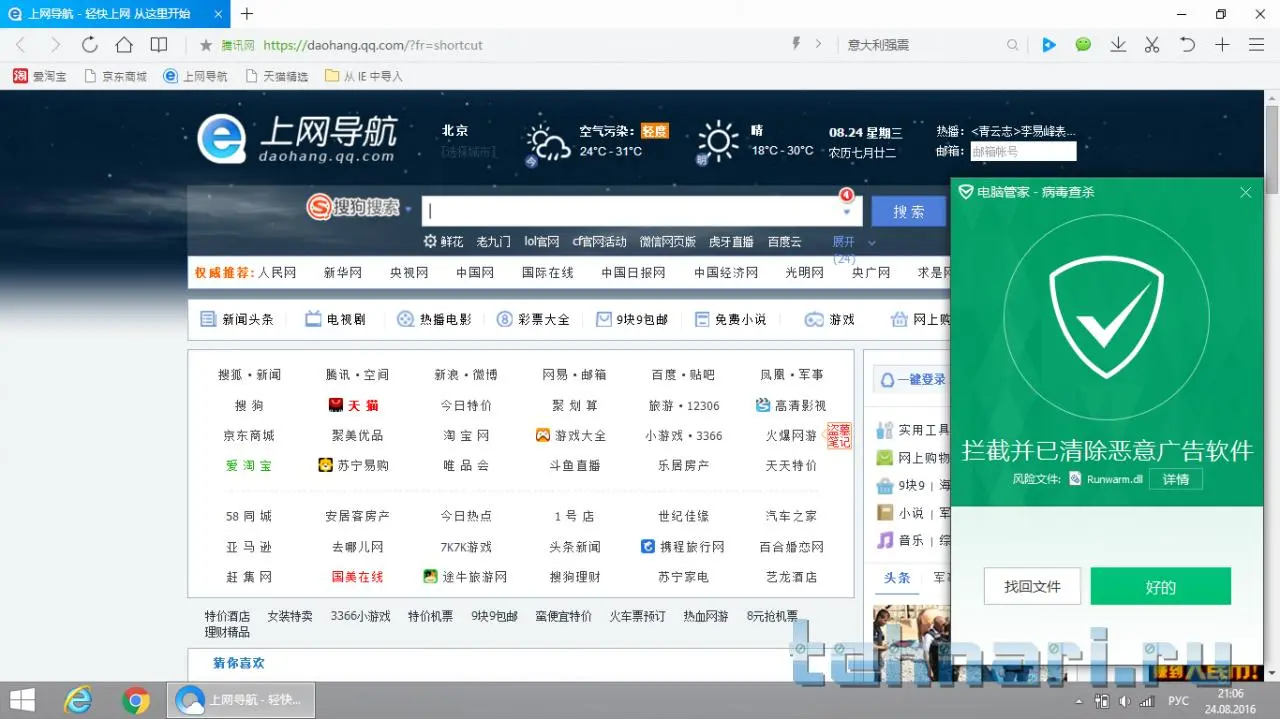Viewport: 1280px width, 719px height.
Task: Select the 免费小说 category tab
Action: pyautogui.click(x=730, y=319)
